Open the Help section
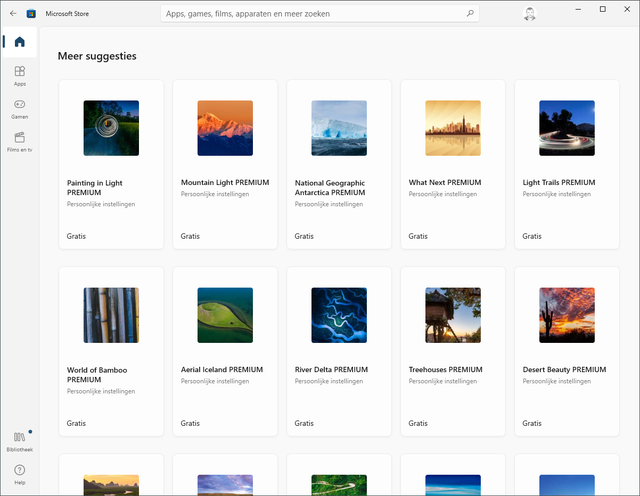Image resolution: width=640 pixels, height=496 pixels. 19,473
